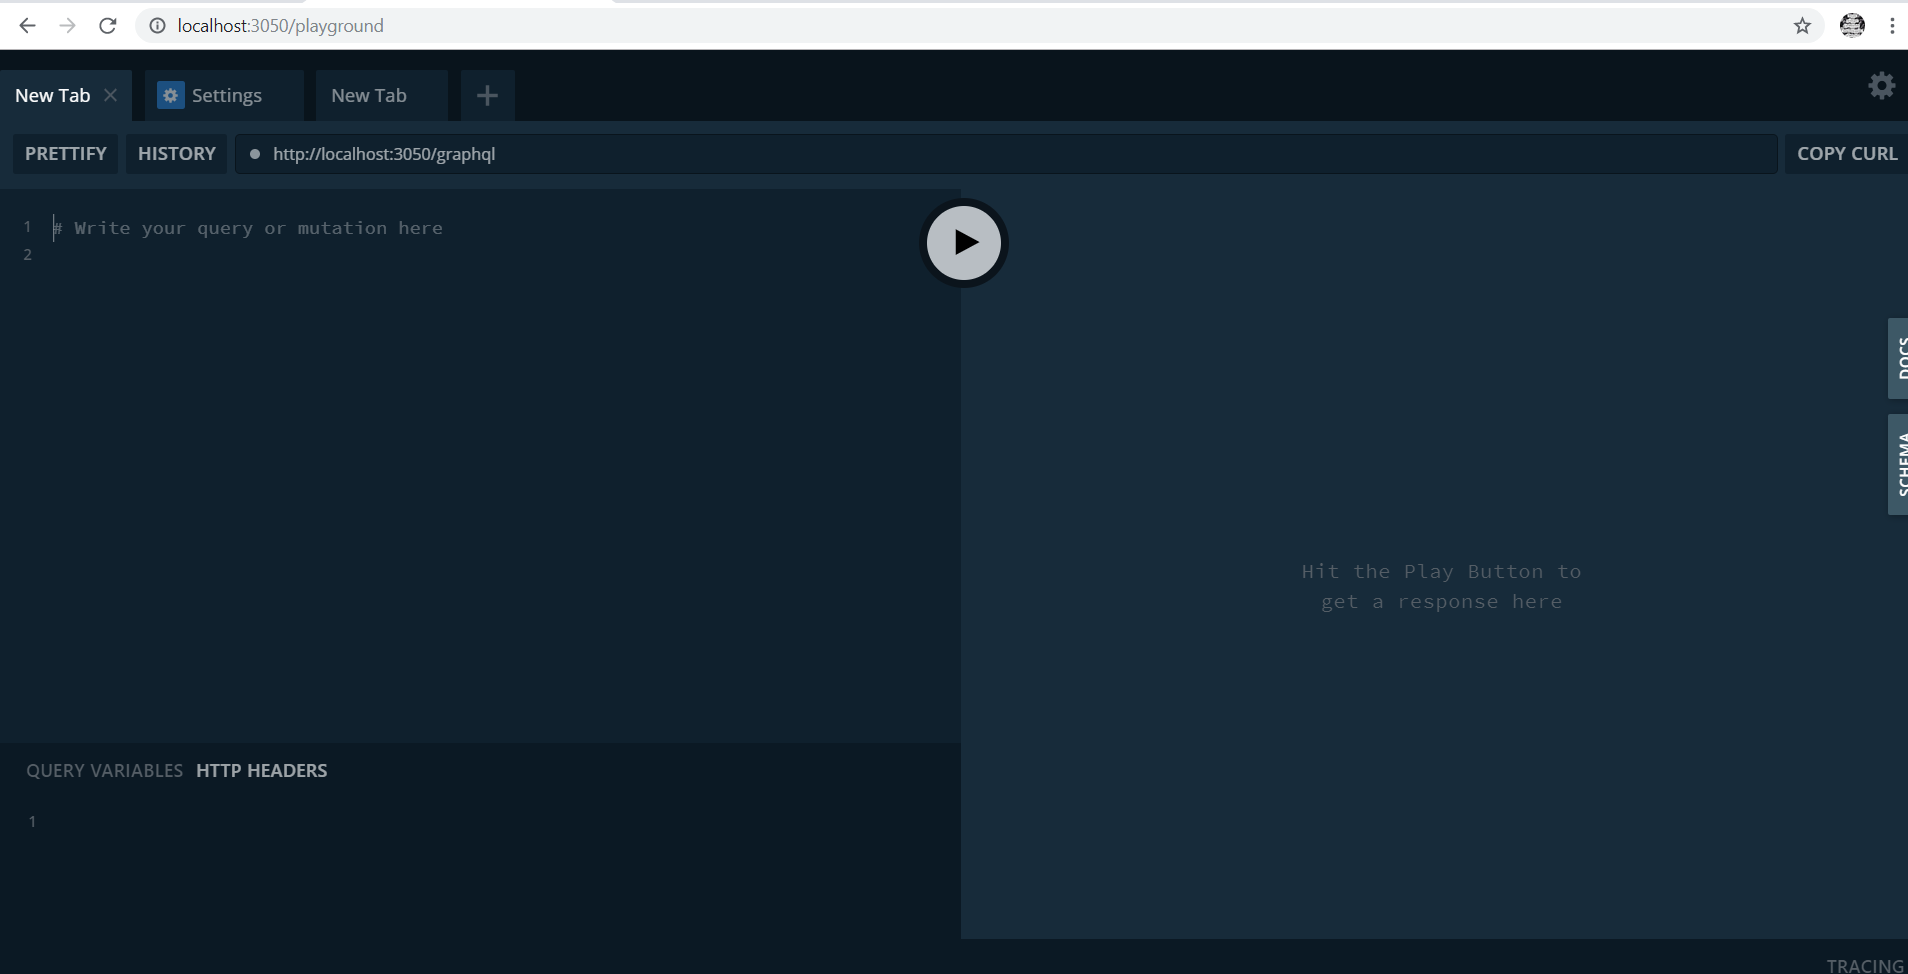Select the second New Tab

369,94
